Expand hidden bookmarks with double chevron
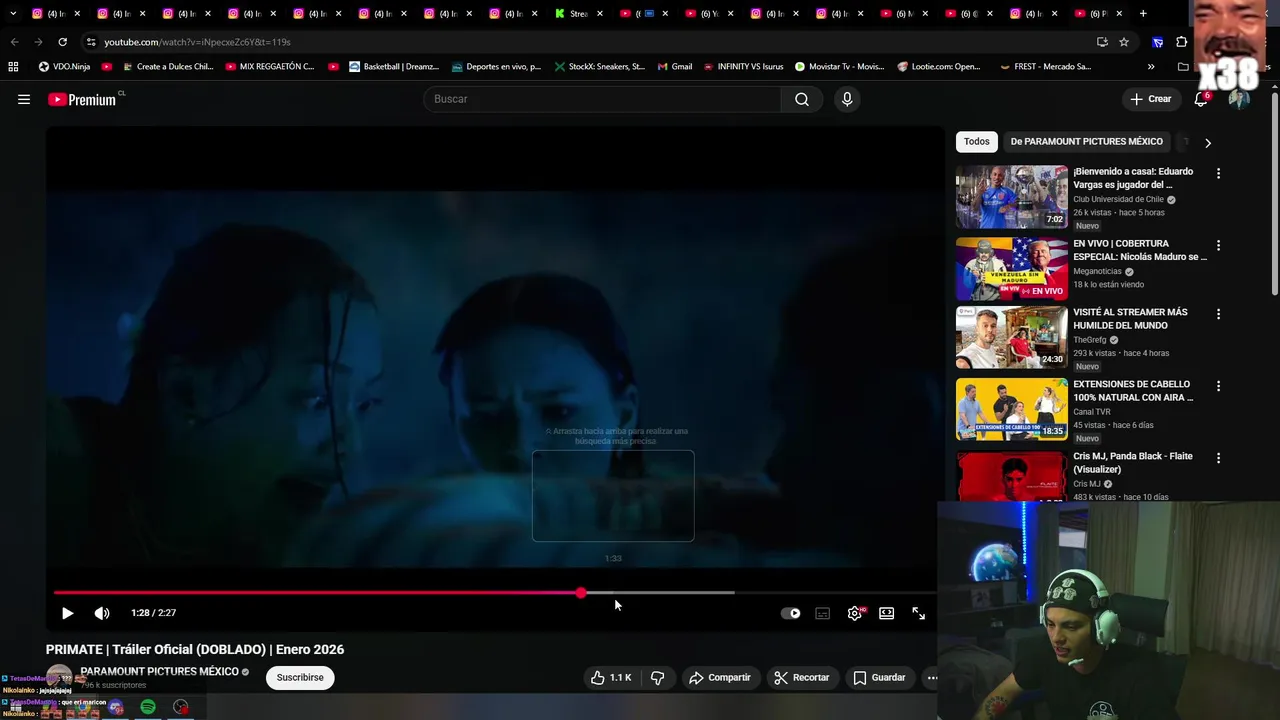The image size is (1280, 720). point(1151,67)
